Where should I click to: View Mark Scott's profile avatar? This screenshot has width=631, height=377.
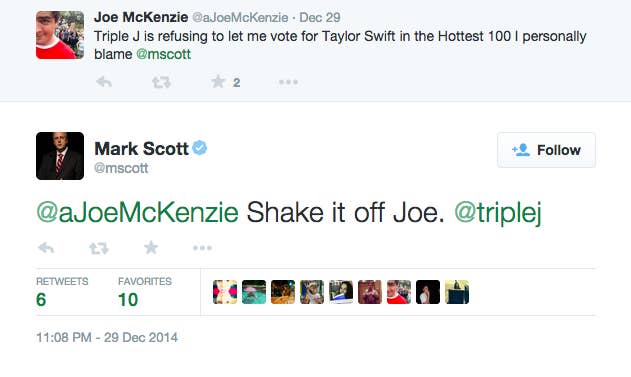pos(60,156)
